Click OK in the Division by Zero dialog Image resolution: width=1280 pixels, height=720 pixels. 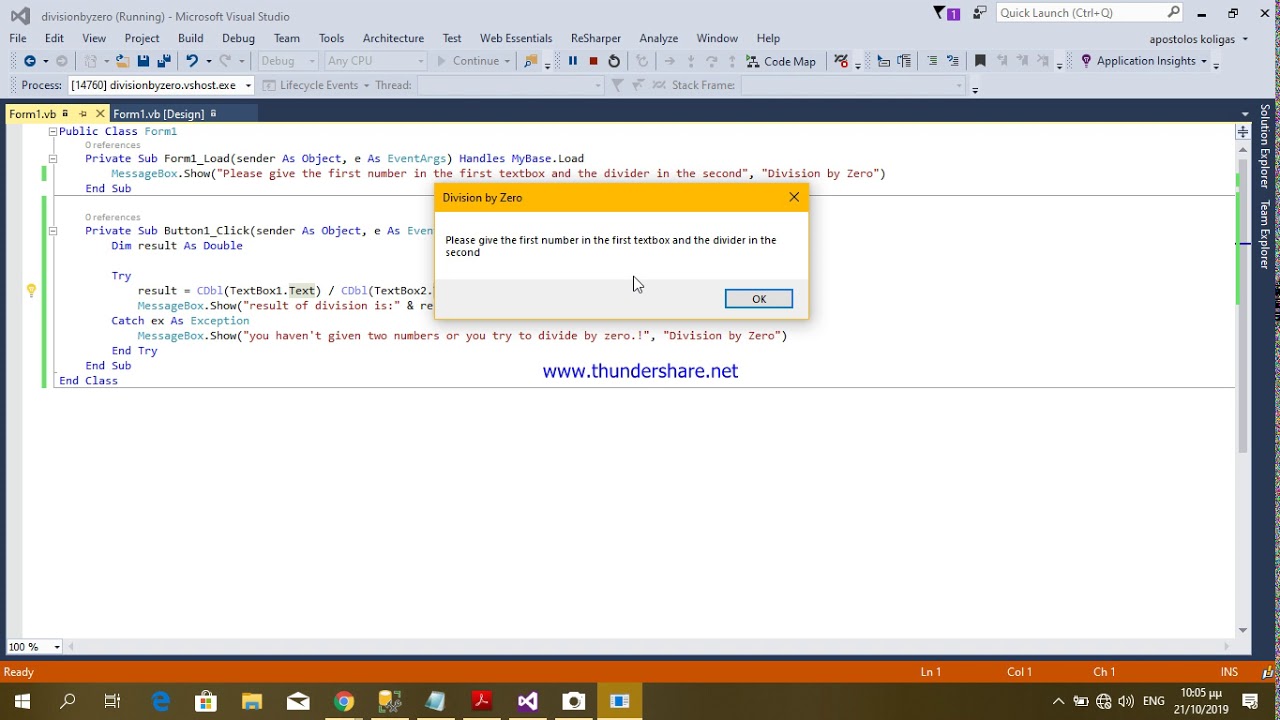[x=759, y=299]
